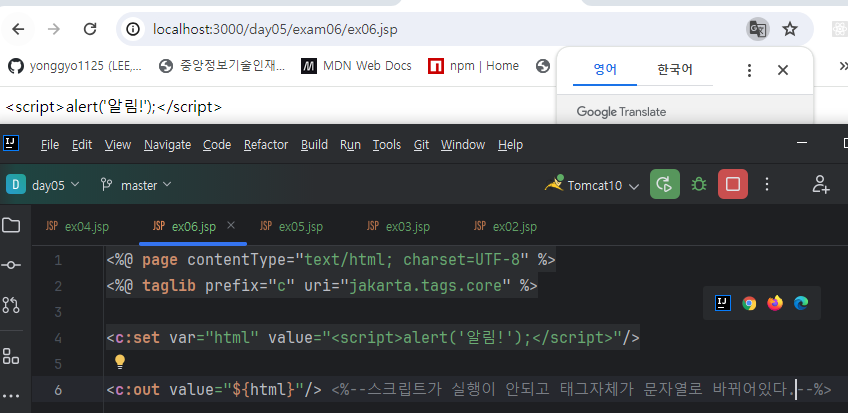The height and width of the screenshot is (413, 848).
Task: Expand the master branch dropdown
Action: coord(136,185)
